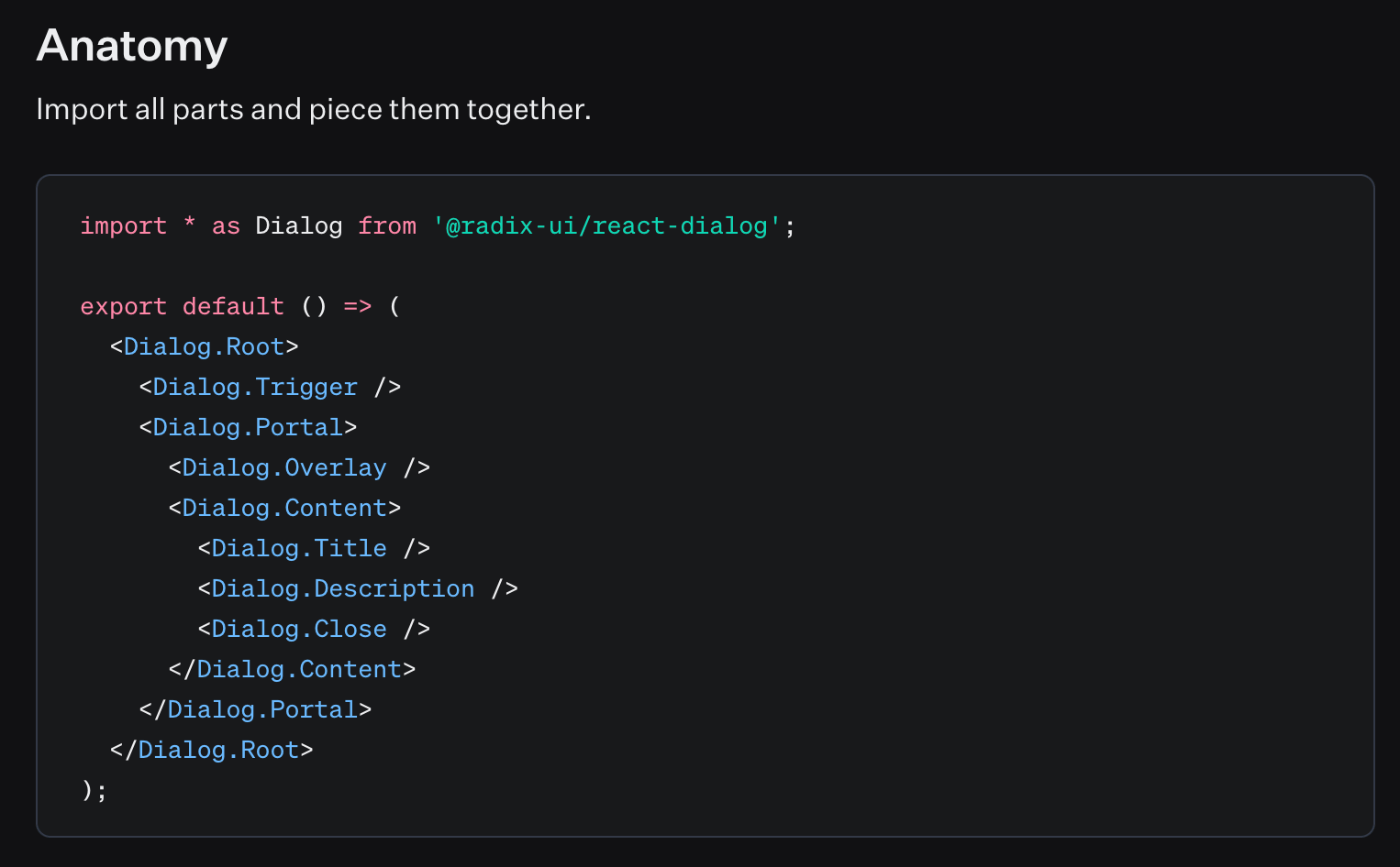Viewport: 1400px width, 867px height.
Task: Click the import statement code line
Action: [x=438, y=226]
